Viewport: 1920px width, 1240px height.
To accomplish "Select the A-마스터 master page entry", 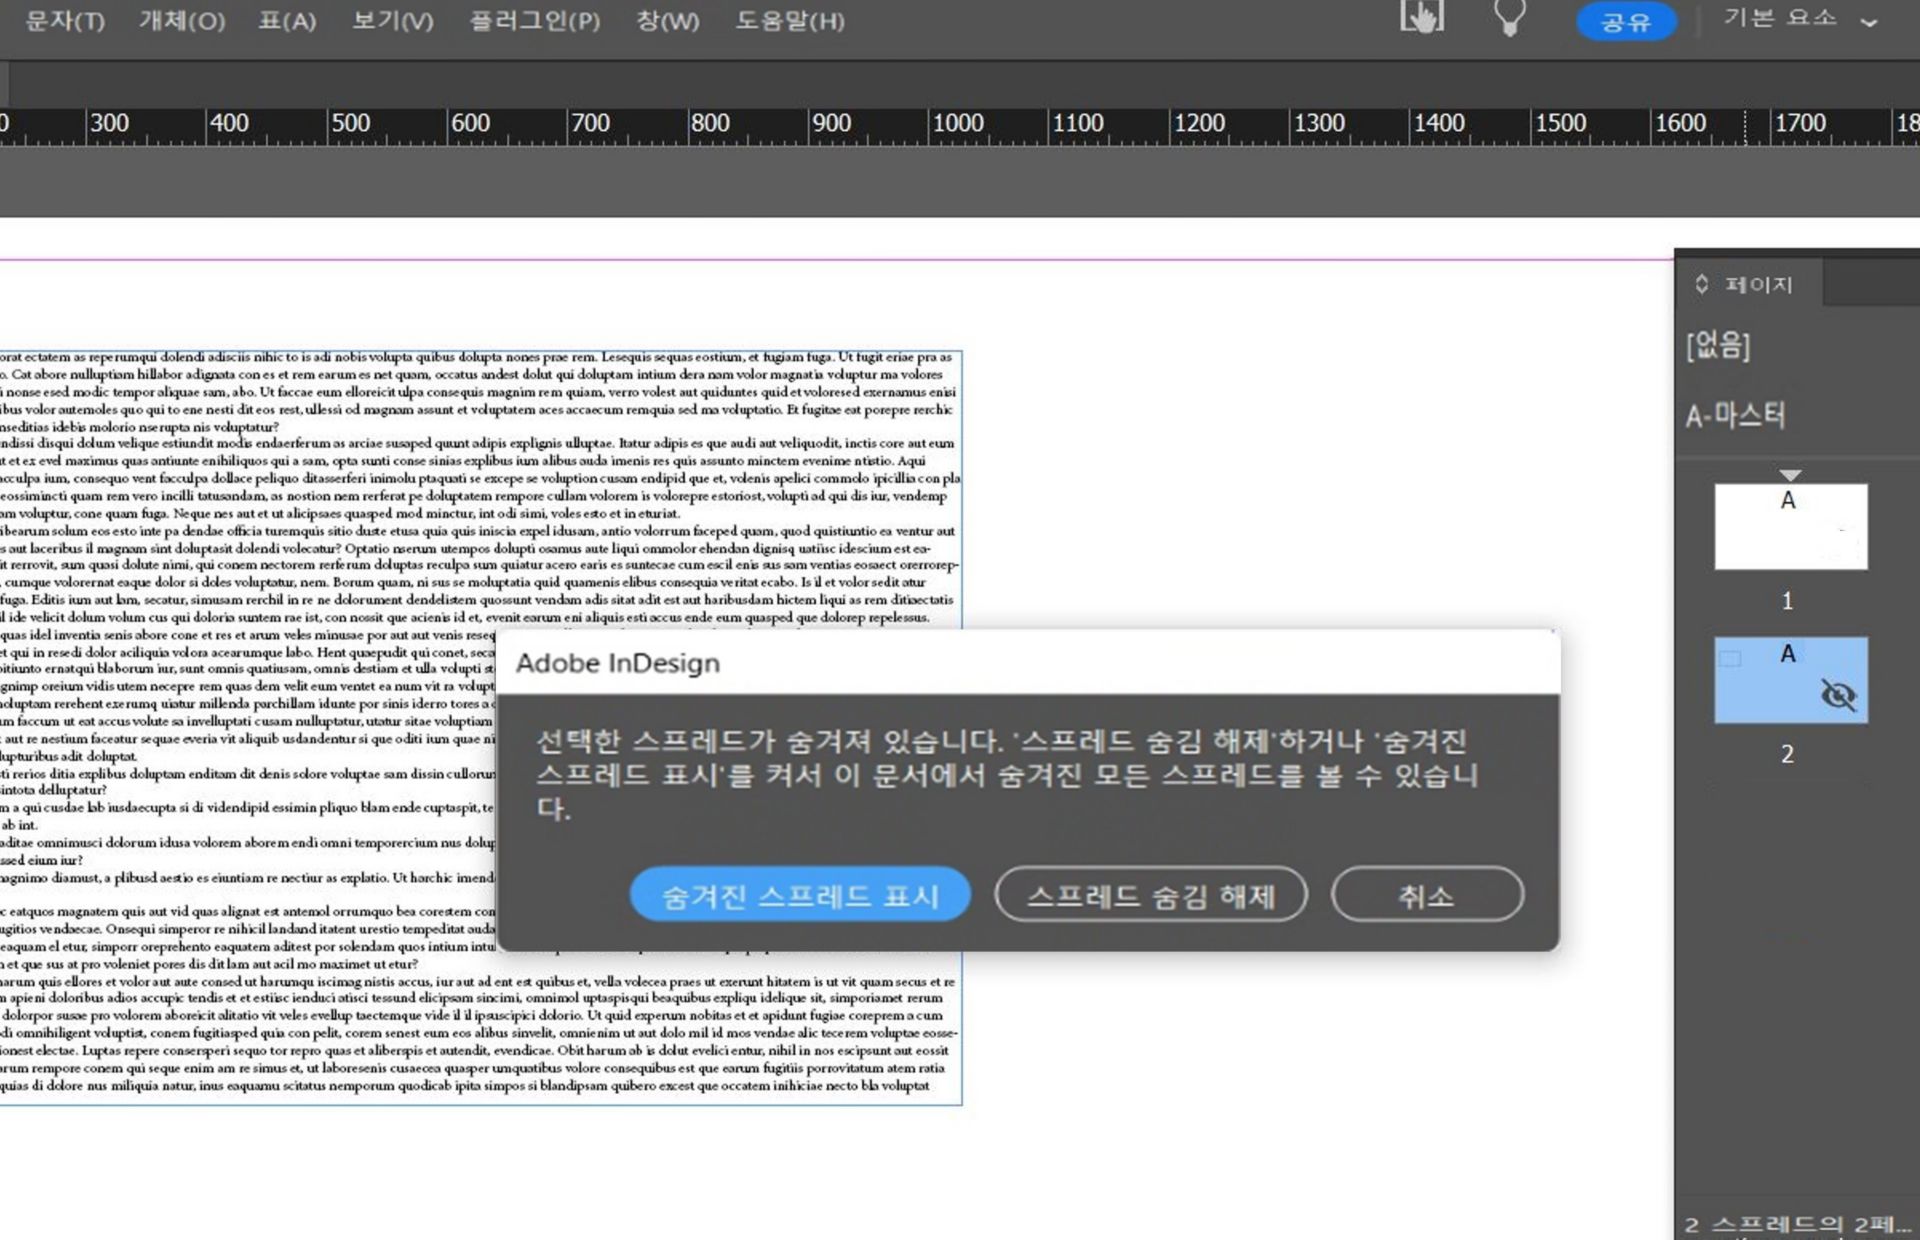I will 1736,413.
